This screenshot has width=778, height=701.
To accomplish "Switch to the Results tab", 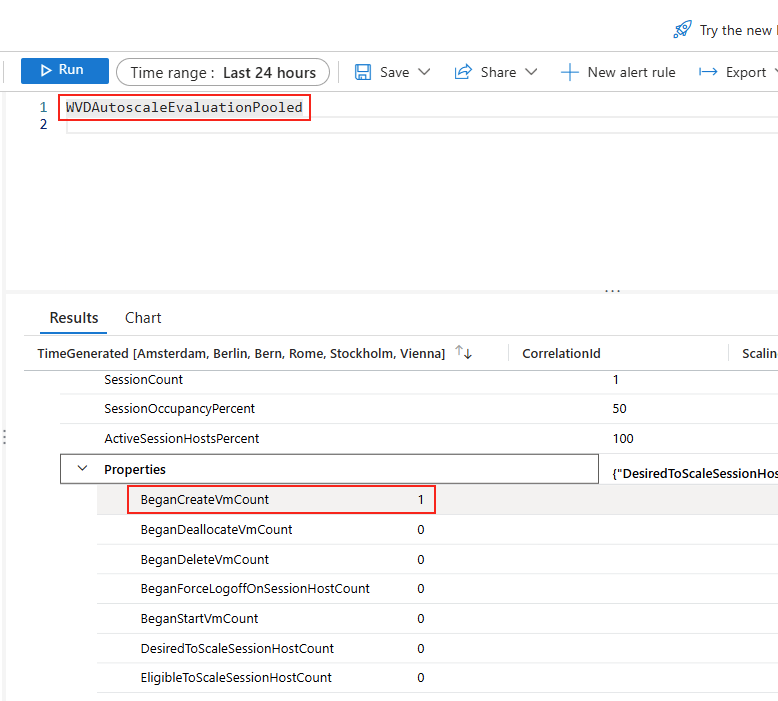I will point(74,318).
